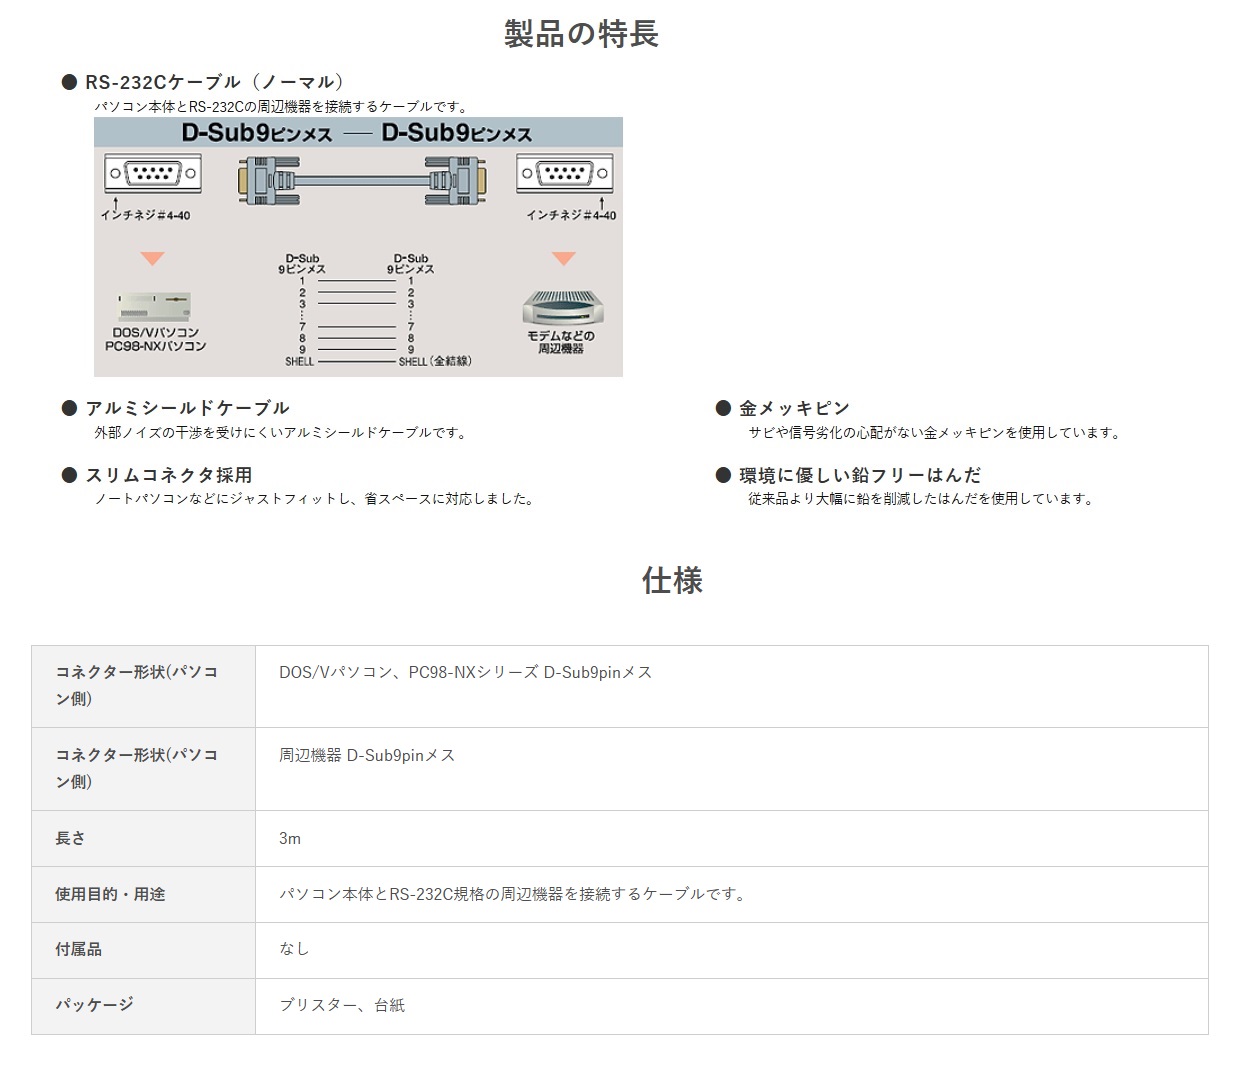This screenshot has width=1243, height=1073.
Task: Click the '金メッキピン' feature title
Action: pos(794,408)
